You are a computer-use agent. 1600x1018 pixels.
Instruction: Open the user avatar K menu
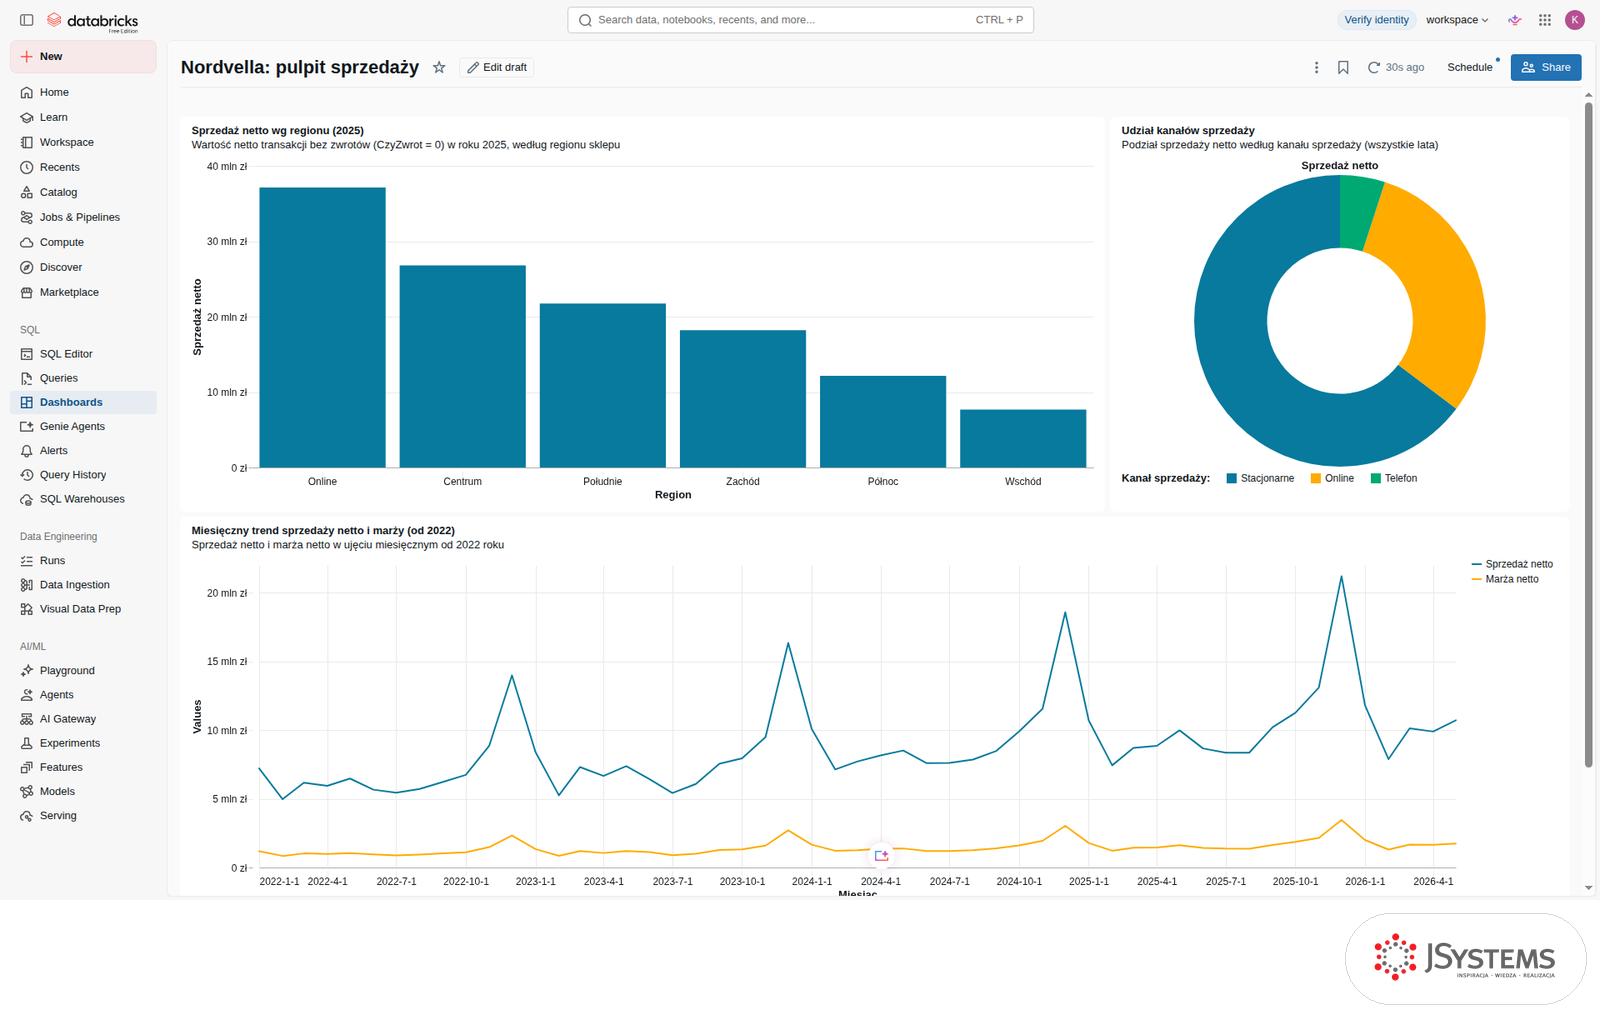[x=1575, y=20]
